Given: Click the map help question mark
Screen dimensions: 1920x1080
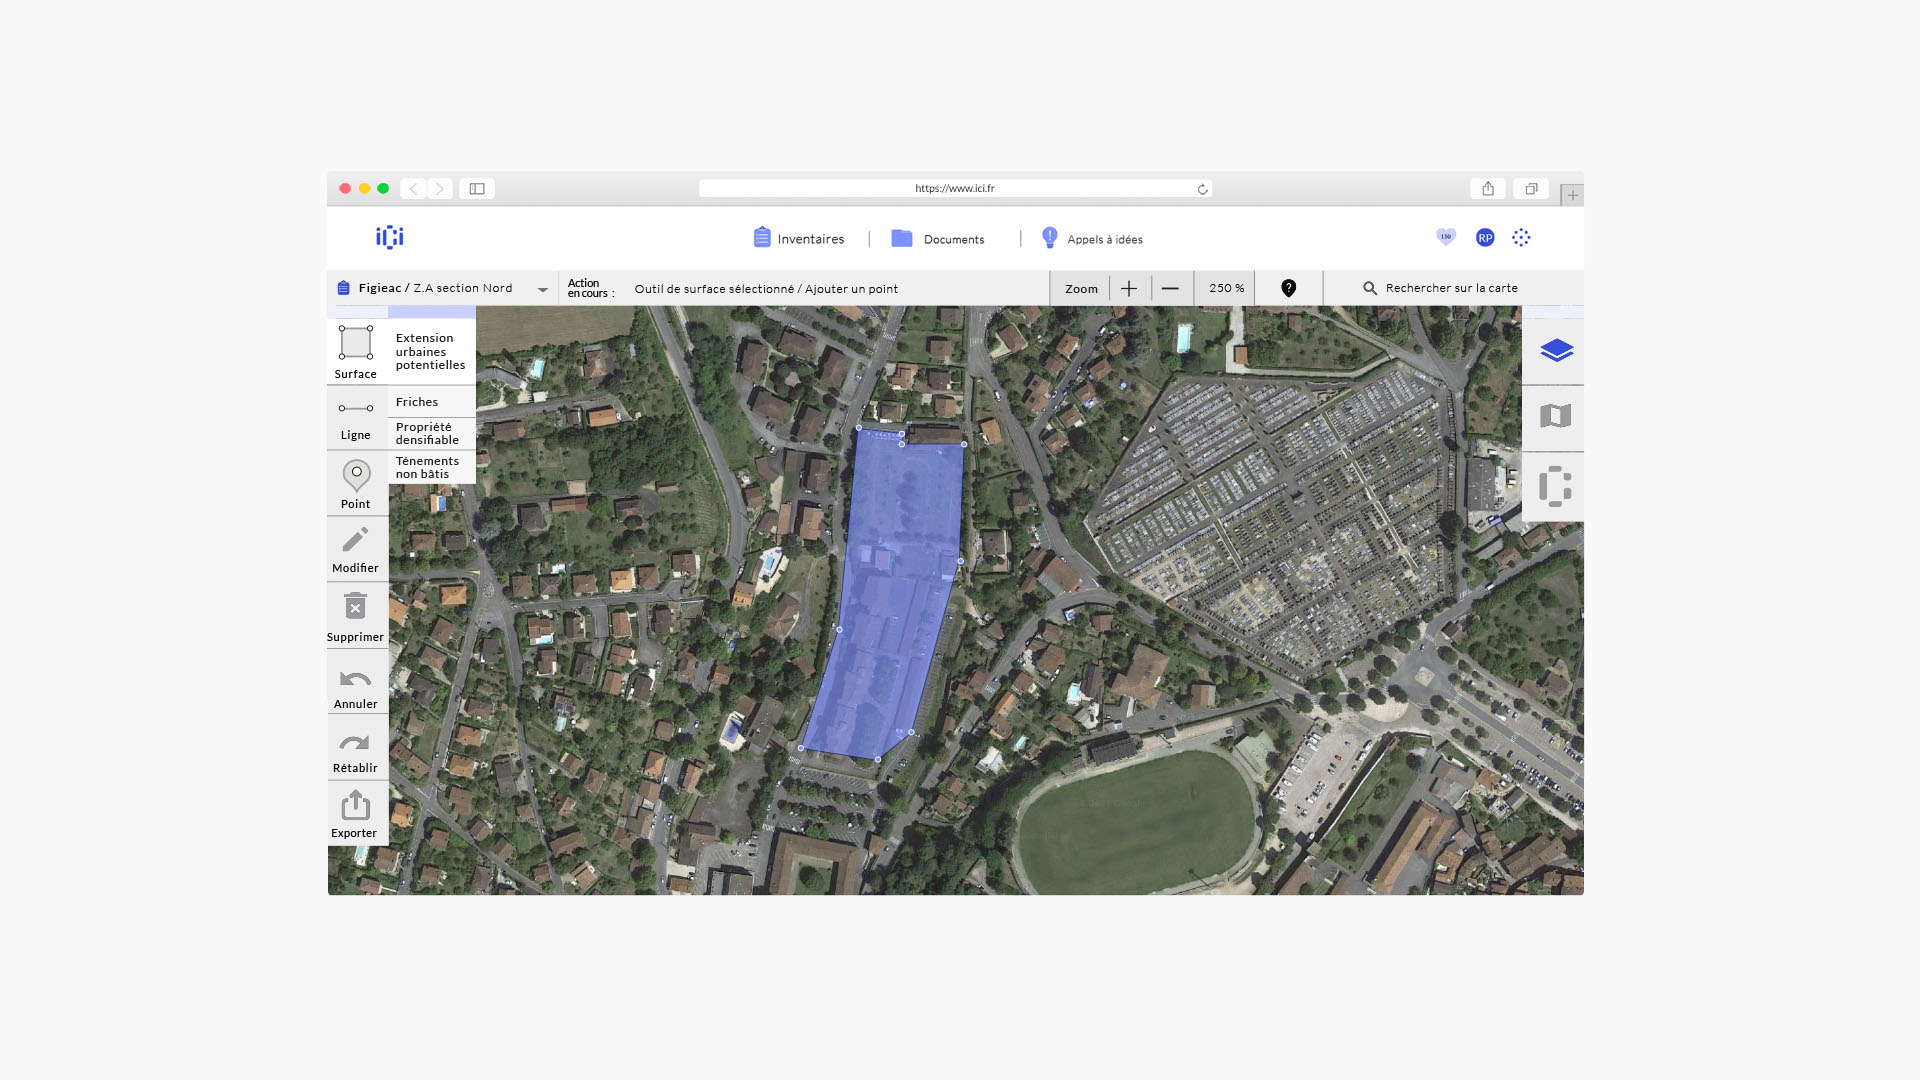Looking at the screenshot, I should click(x=1288, y=289).
